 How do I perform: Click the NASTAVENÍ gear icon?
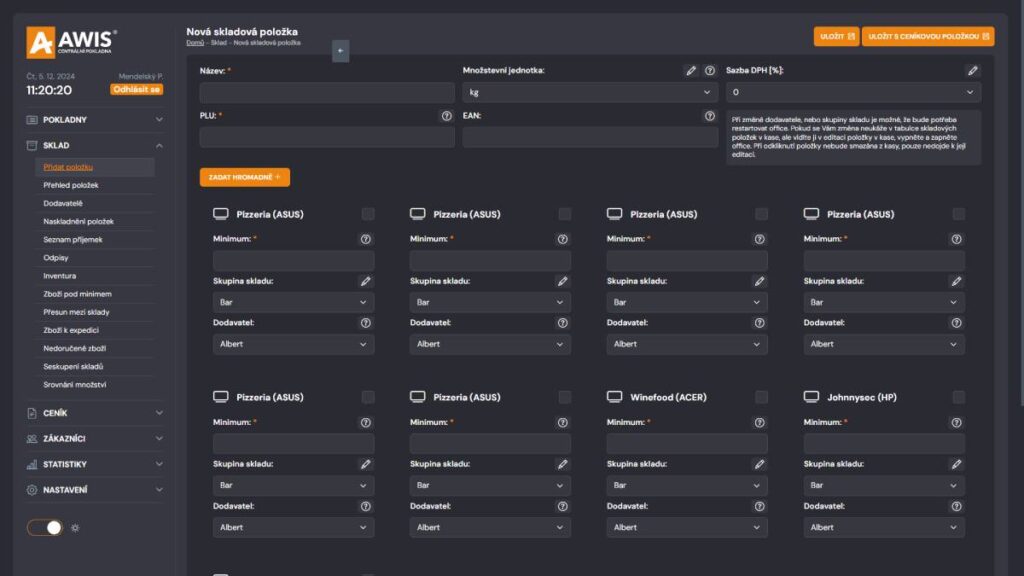[x=32, y=490]
